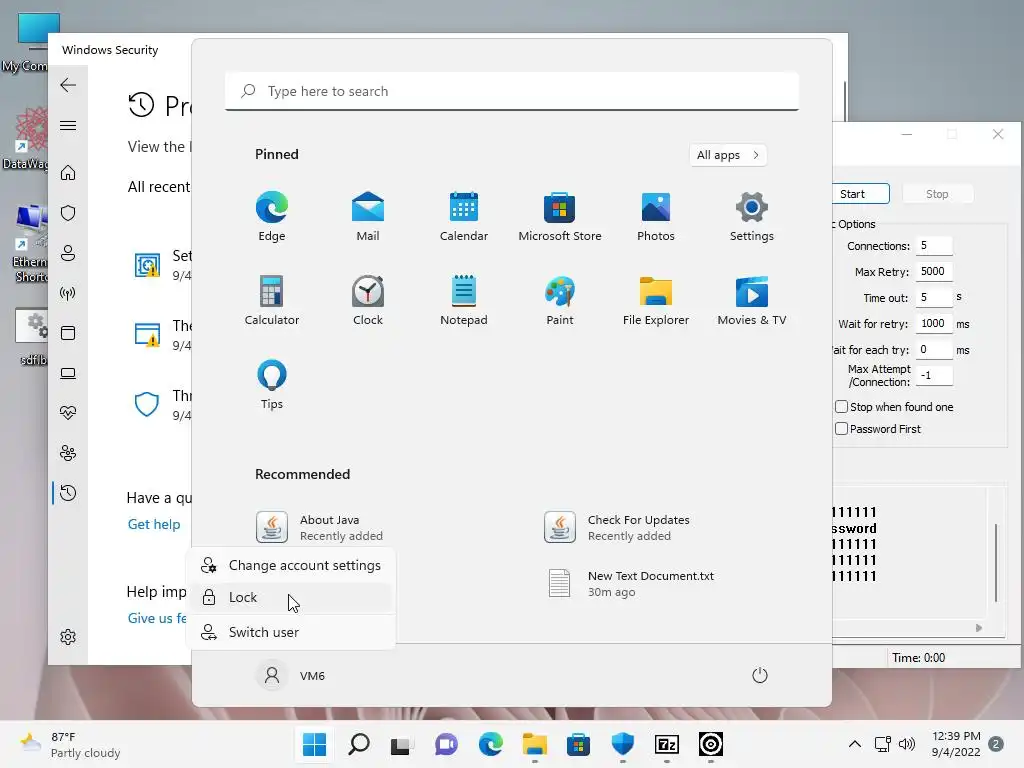Click the Start menu search box
Image resolution: width=1024 pixels, height=768 pixels.
click(512, 91)
